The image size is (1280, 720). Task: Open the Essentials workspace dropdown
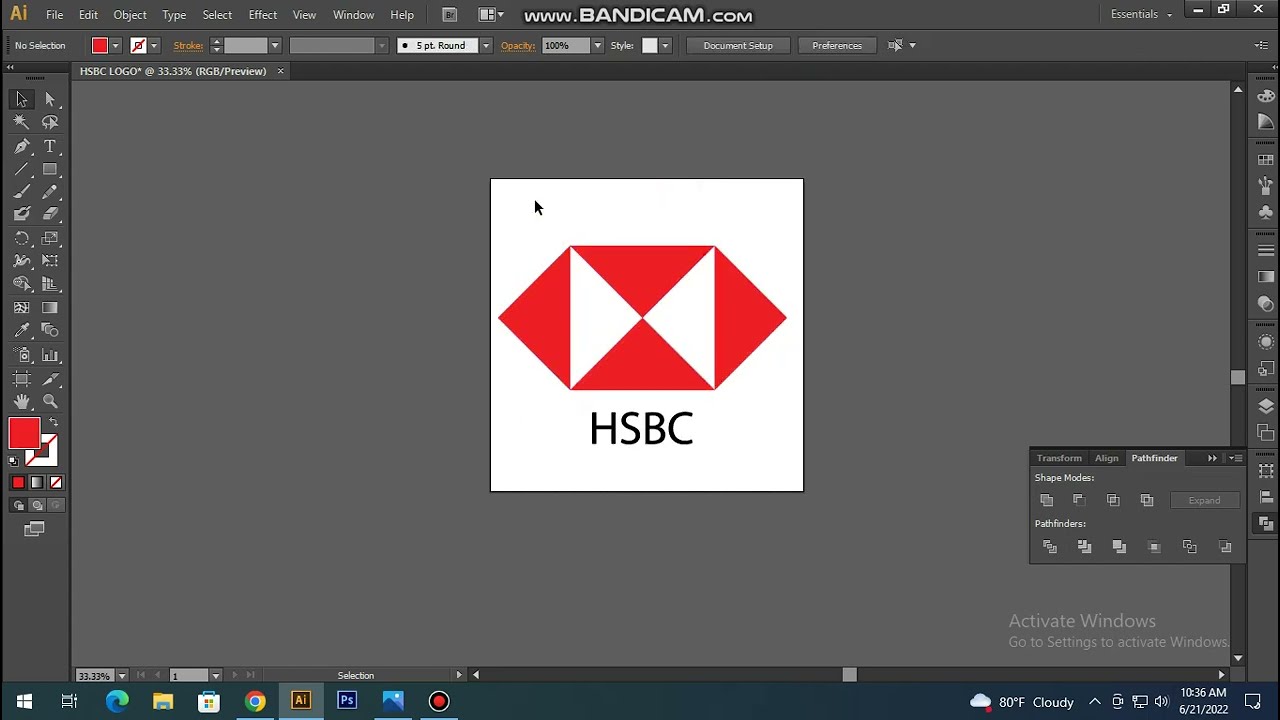pyautogui.click(x=1141, y=14)
